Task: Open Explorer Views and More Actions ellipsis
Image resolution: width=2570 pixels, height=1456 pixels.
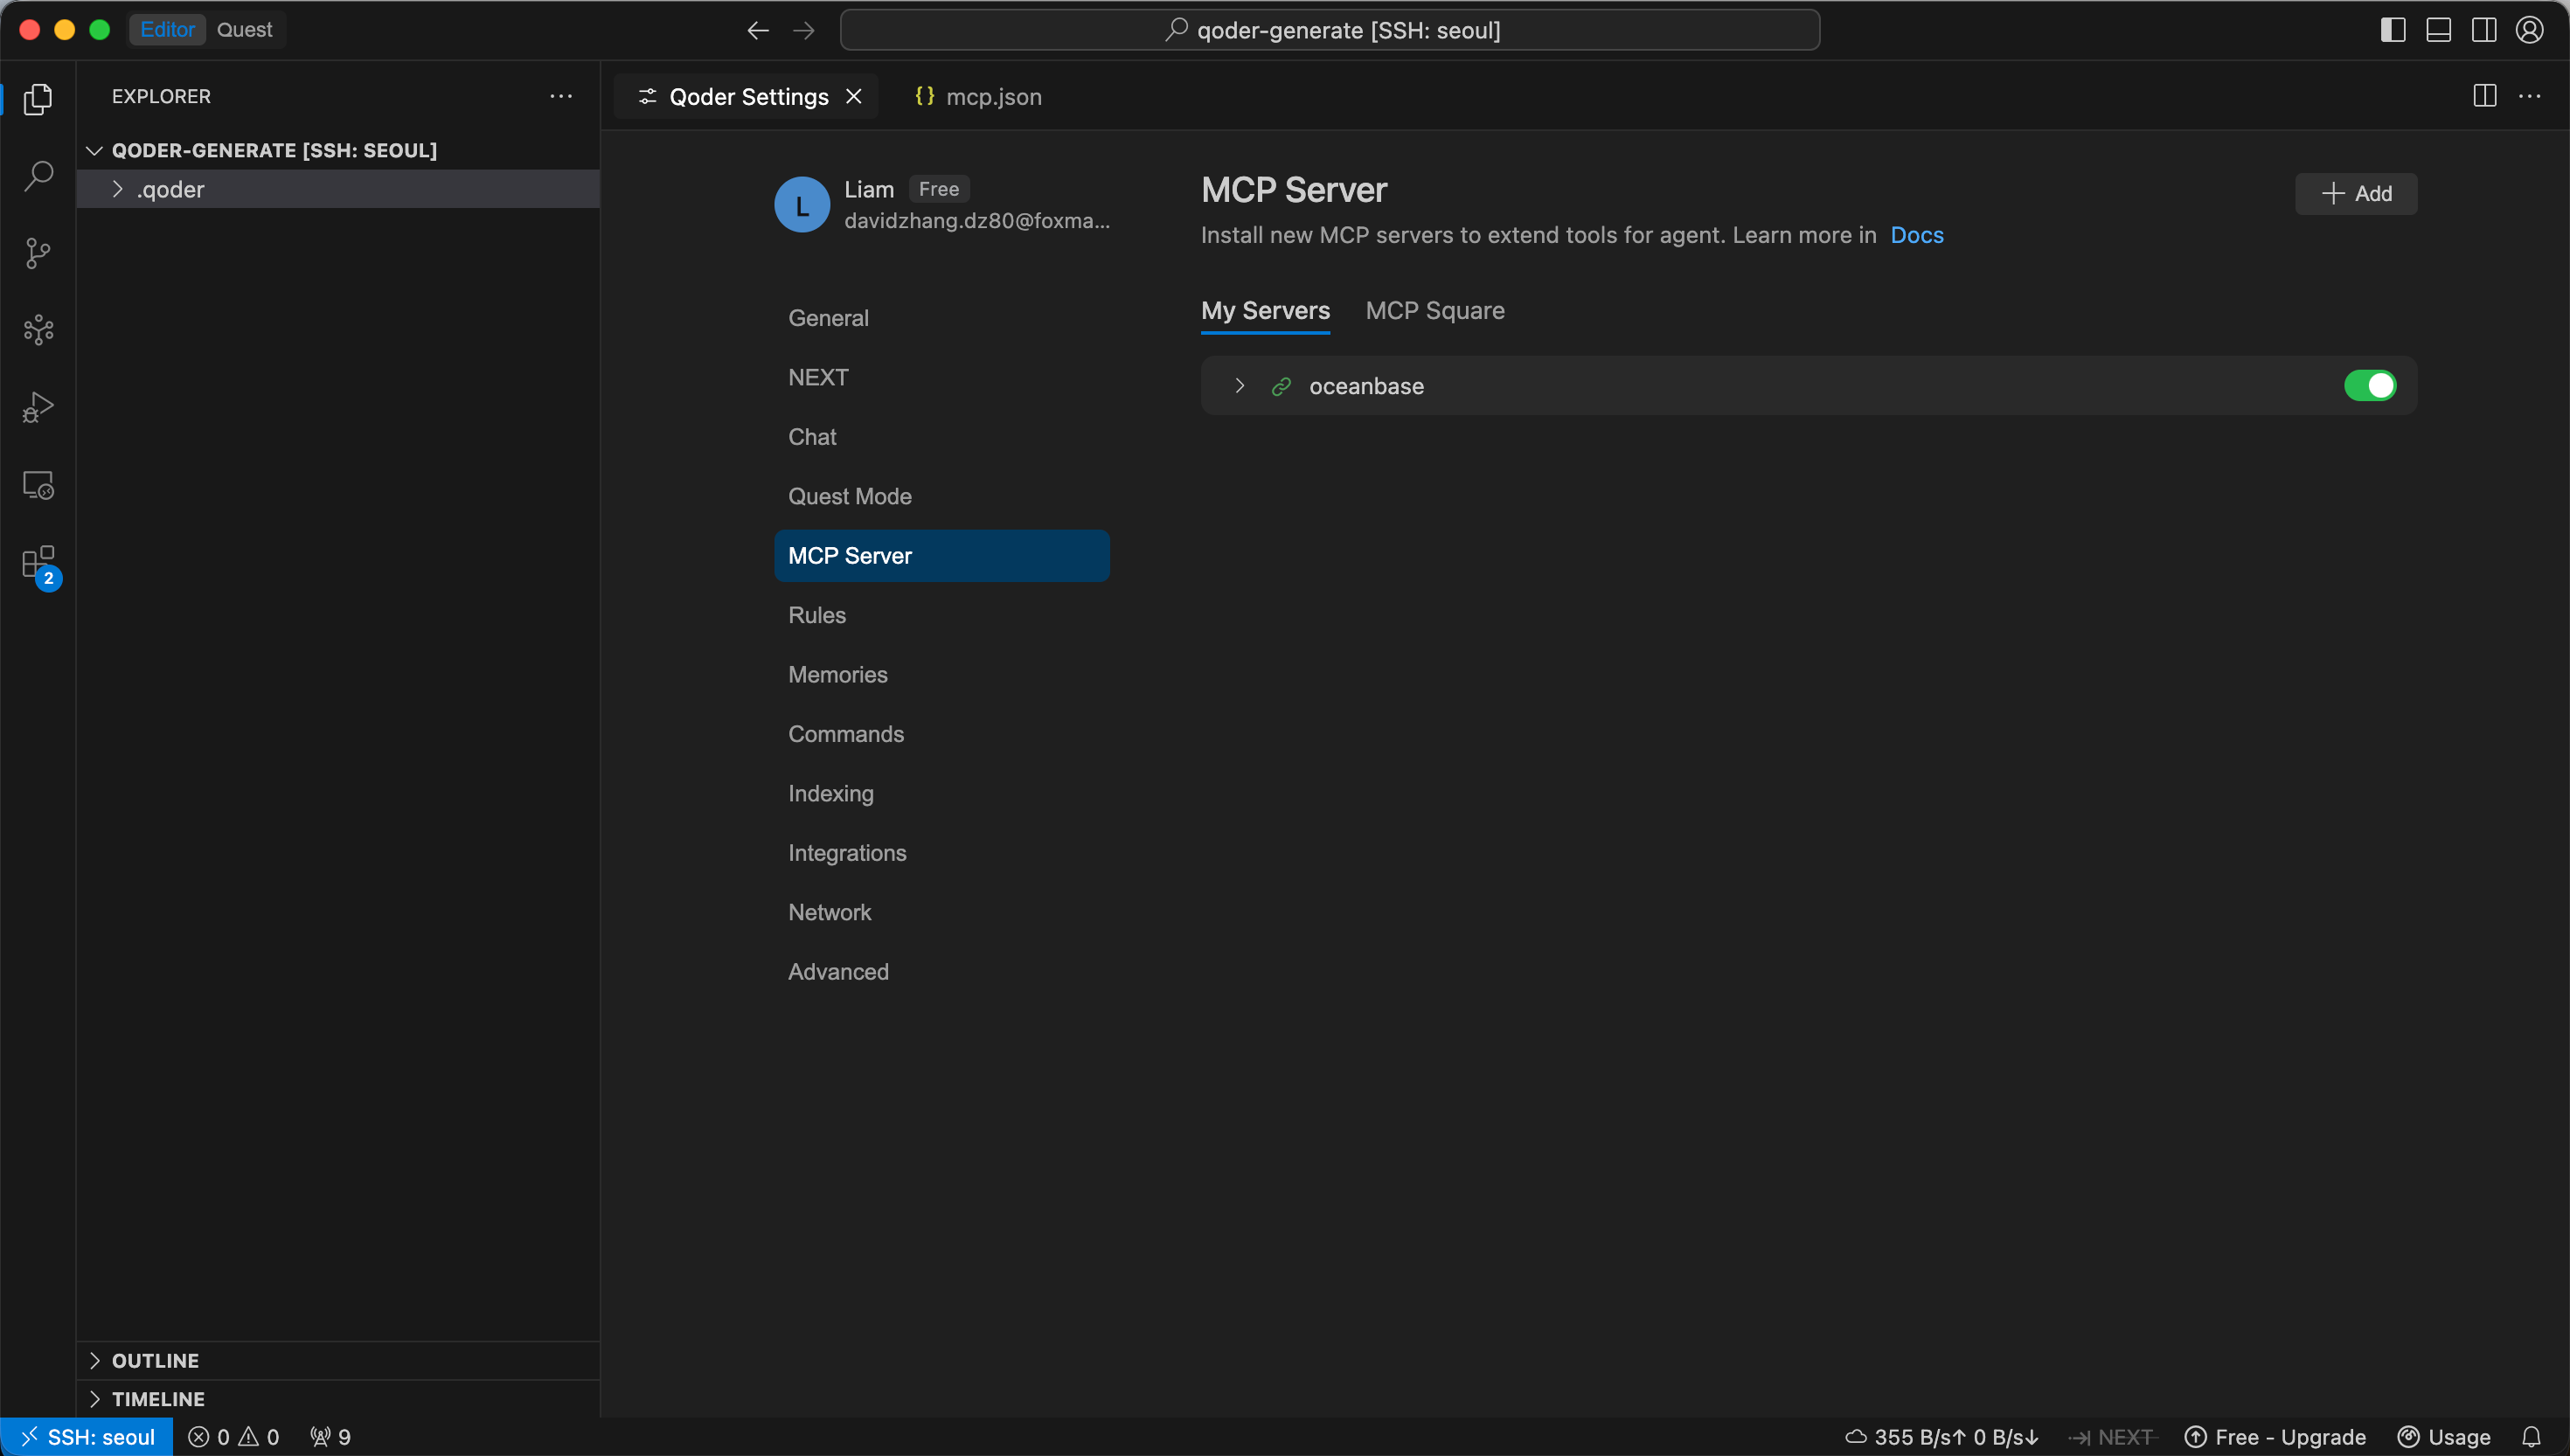Action: (x=561, y=96)
